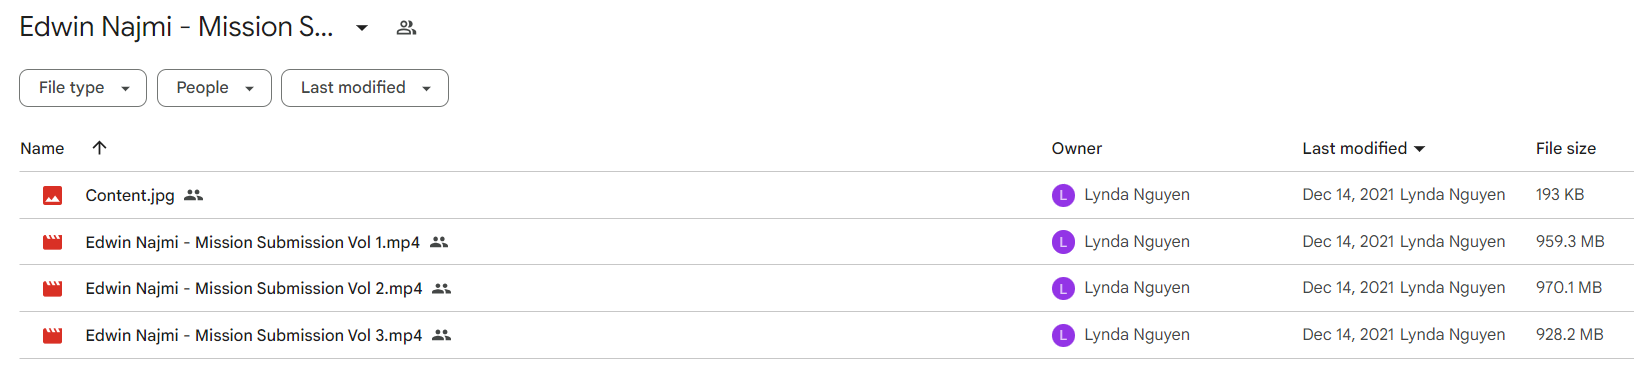Click Lynda Nguyen owner avatar on Content.jpg row
The width and height of the screenshot is (1634, 387).
(1063, 195)
